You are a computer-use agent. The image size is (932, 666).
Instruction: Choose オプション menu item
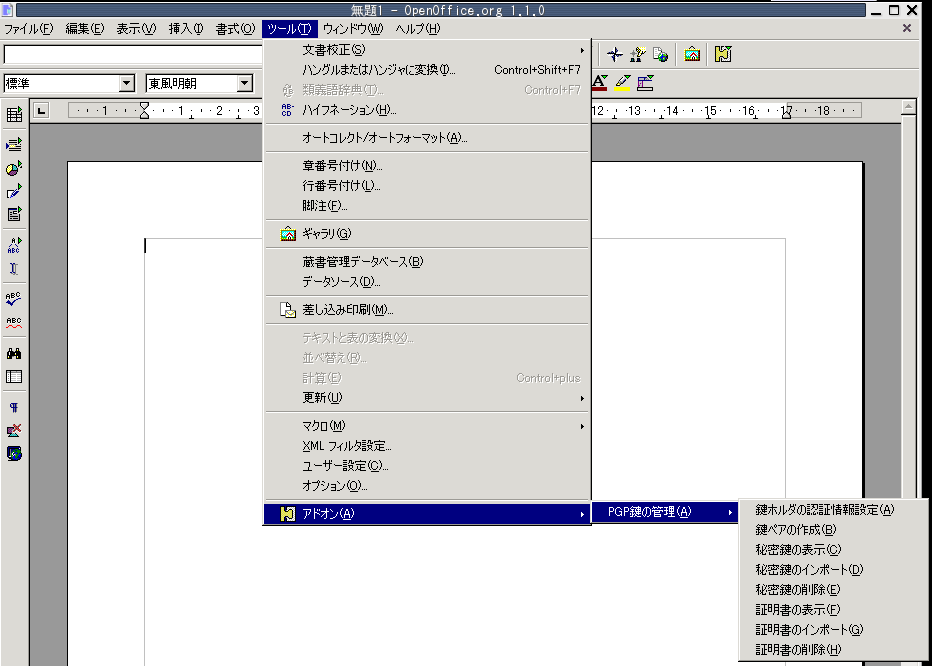[x=427, y=486]
